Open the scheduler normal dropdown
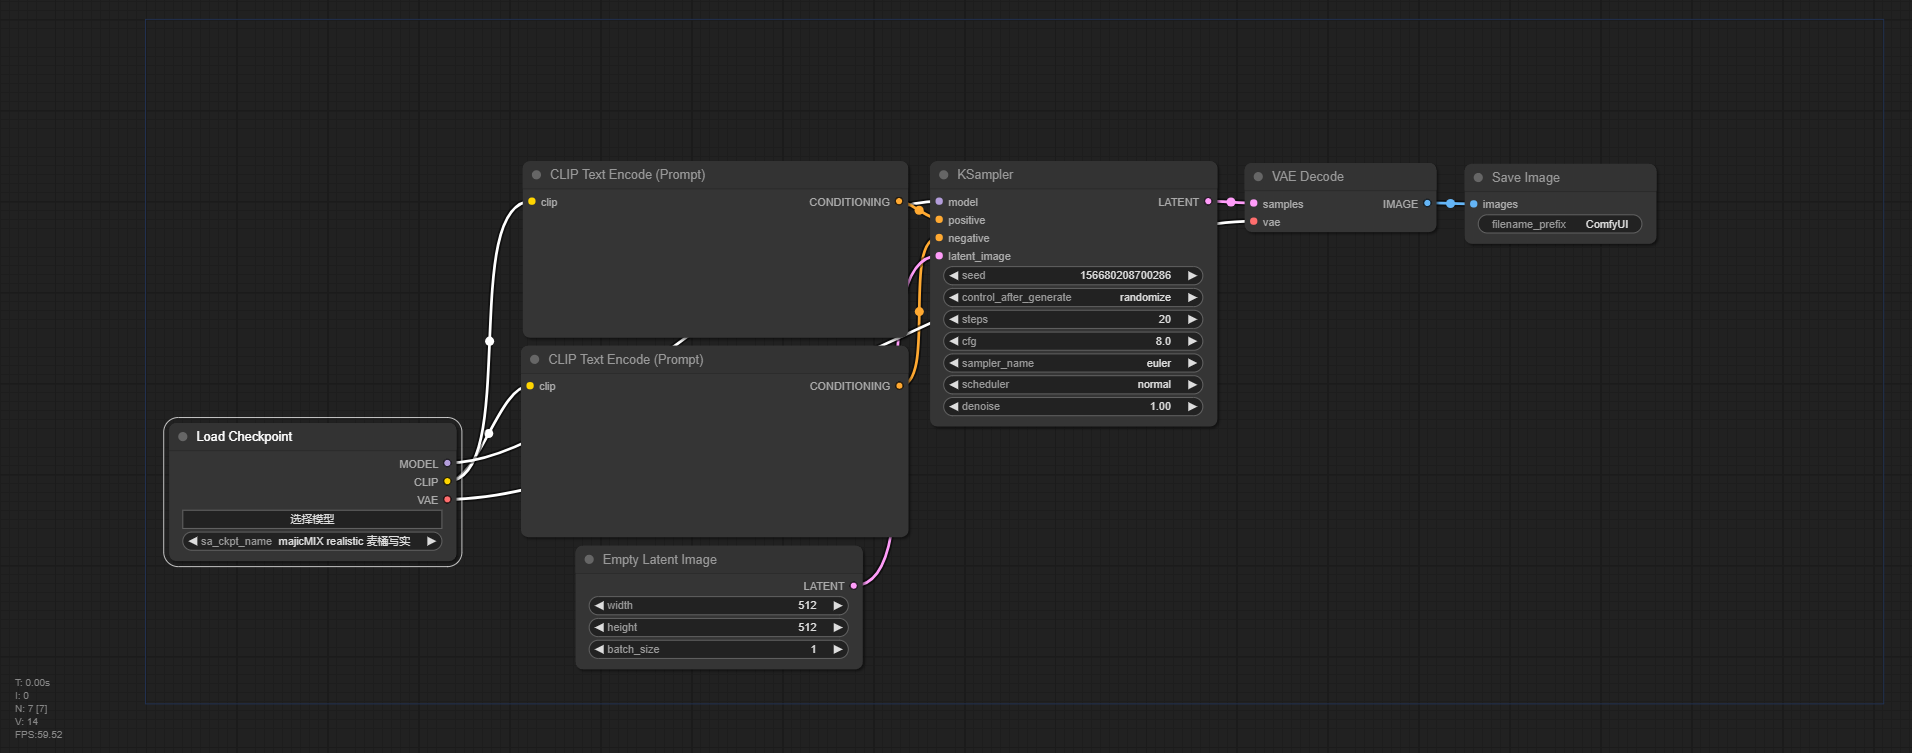The height and width of the screenshot is (753, 1912). coord(1073,385)
